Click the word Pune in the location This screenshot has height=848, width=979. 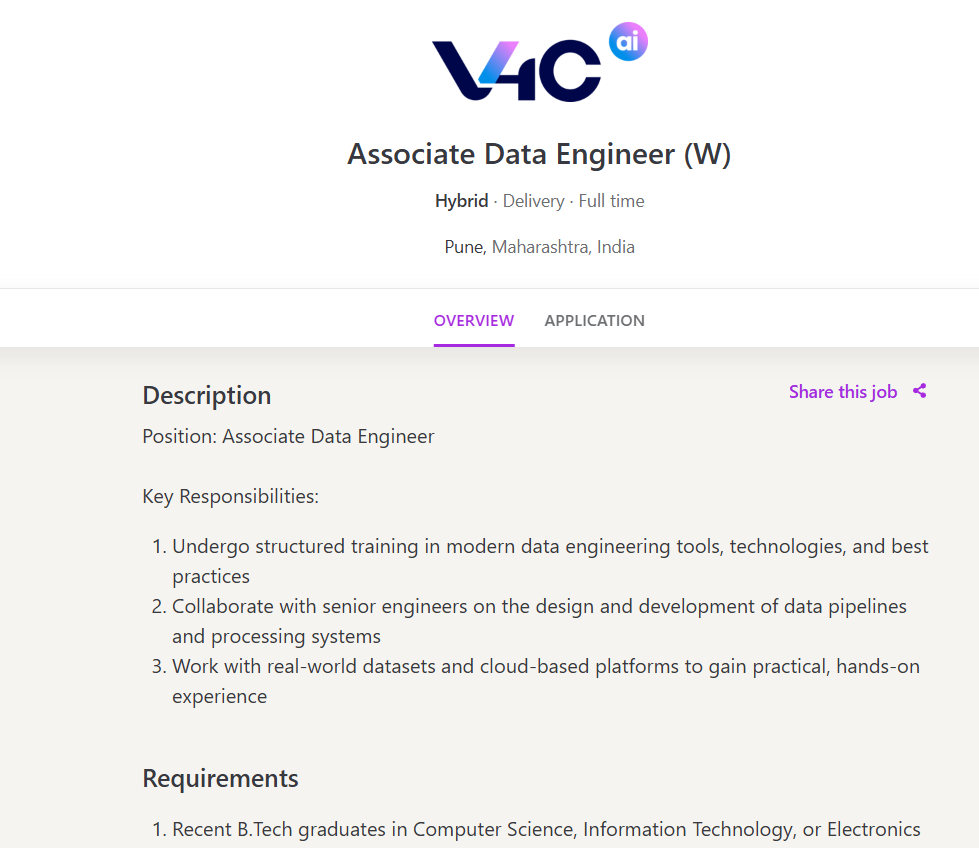click(x=464, y=247)
